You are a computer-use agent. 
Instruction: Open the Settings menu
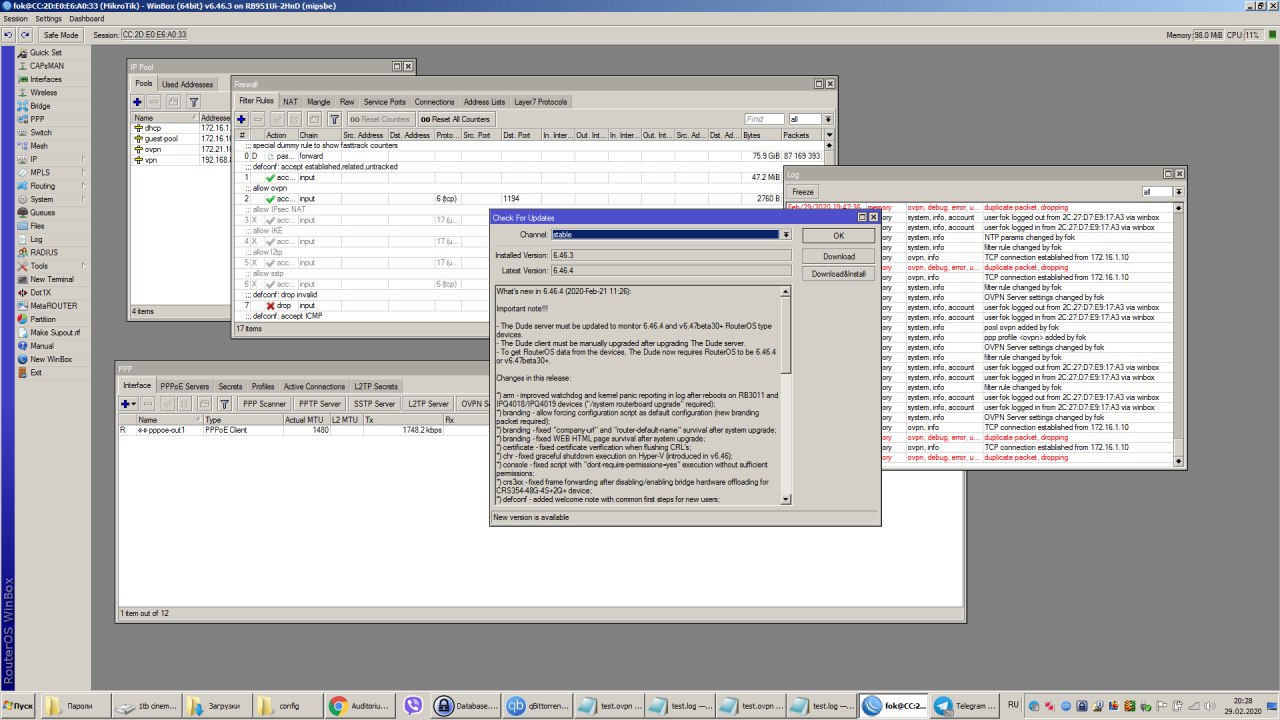pos(48,19)
